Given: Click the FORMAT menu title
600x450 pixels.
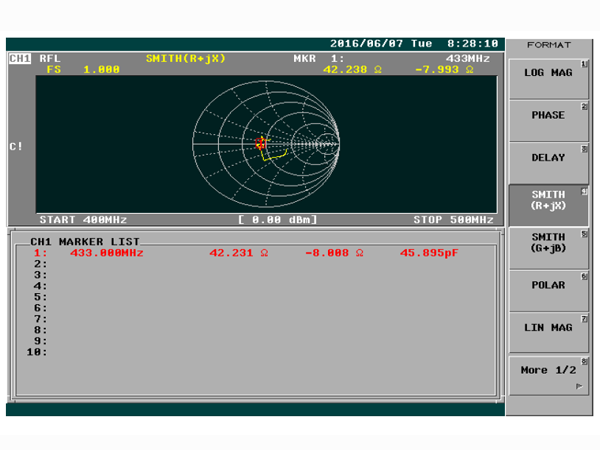Looking at the screenshot, I should click(549, 45).
